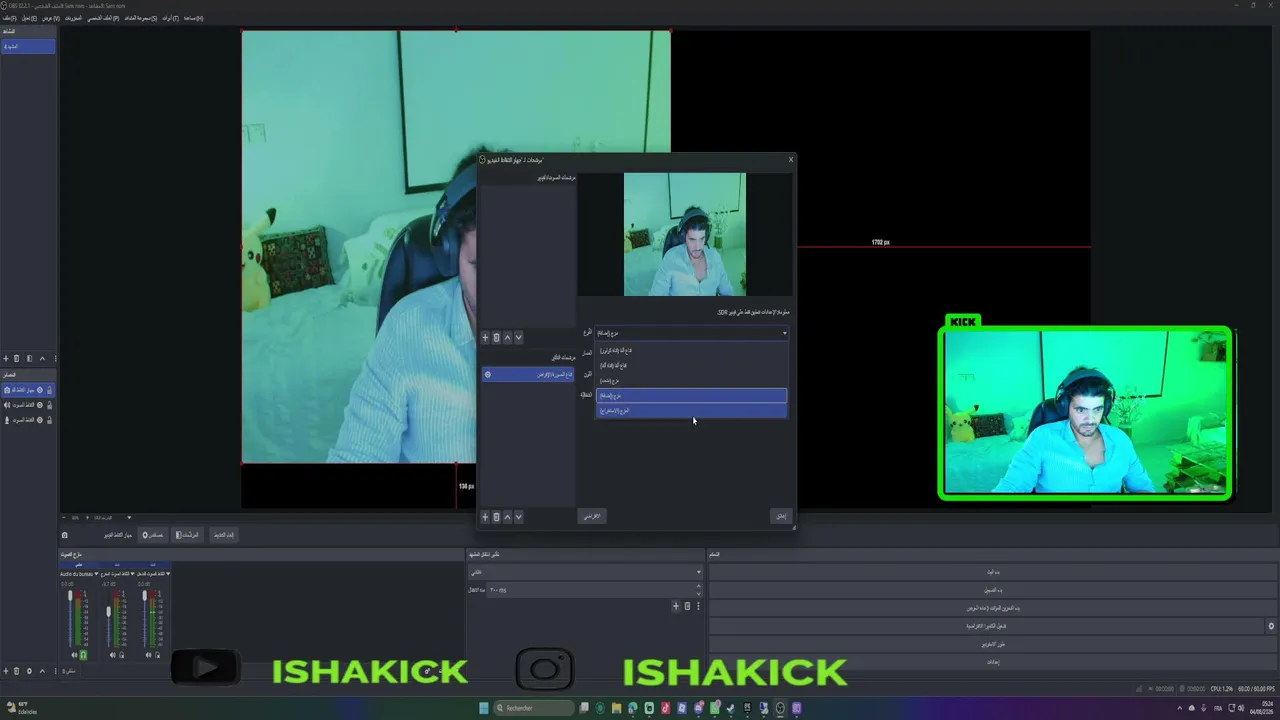1280x720 pixels.
Task: Open the scene transition type dropdown
Action: [x=585, y=572]
